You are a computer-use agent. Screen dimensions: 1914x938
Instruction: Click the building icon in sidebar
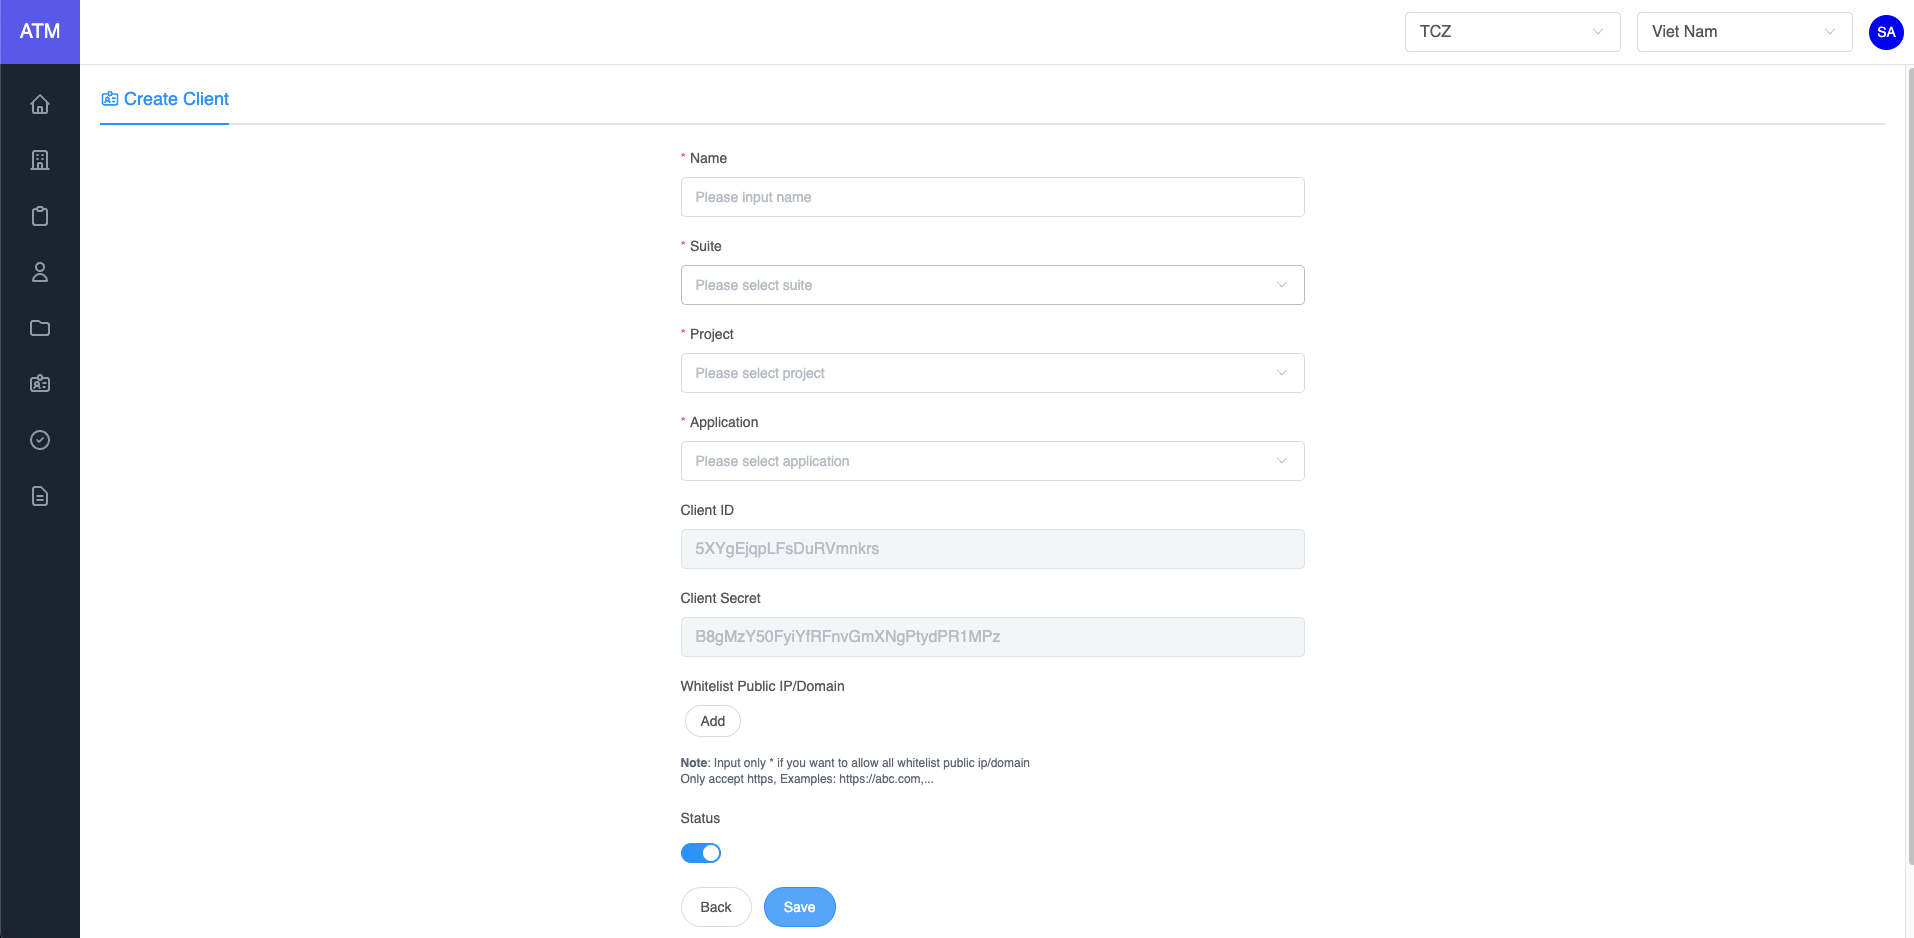click(x=40, y=160)
